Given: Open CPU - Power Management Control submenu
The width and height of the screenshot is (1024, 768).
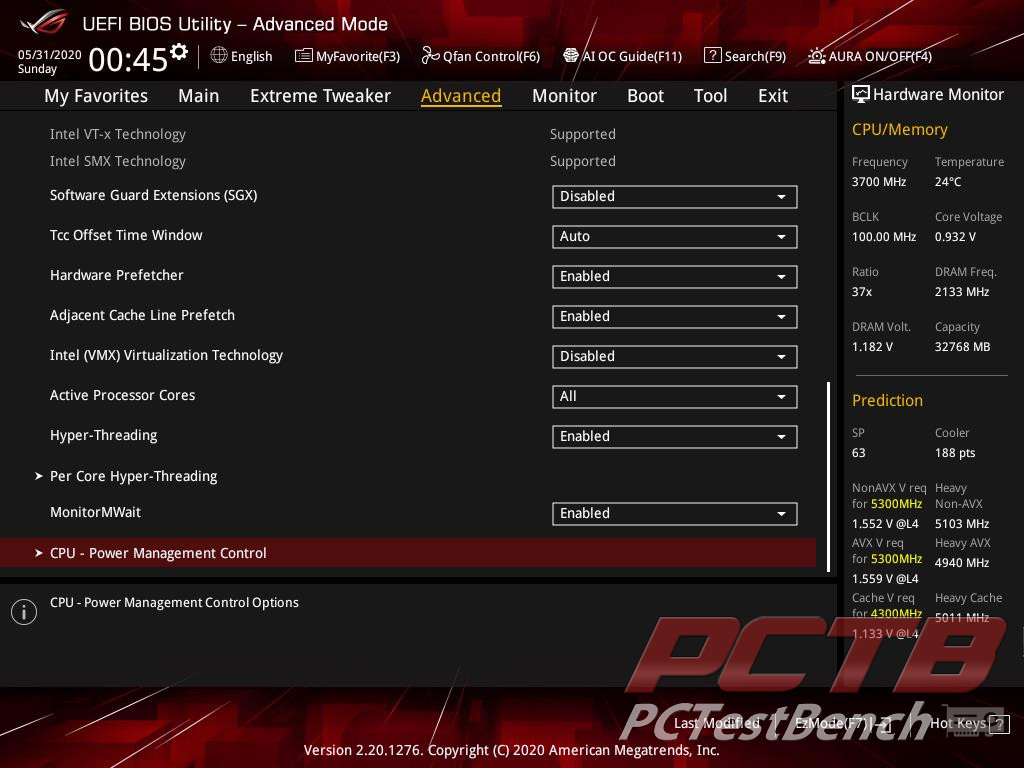Looking at the screenshot, I should pos(408,553).
